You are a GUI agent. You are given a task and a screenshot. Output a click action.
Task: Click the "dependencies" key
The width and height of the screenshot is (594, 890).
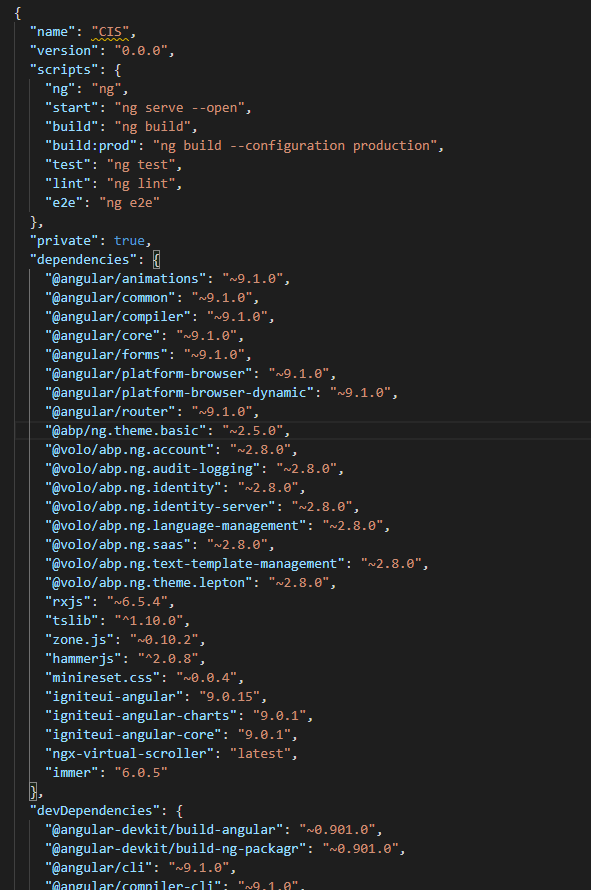coord(83,260)
